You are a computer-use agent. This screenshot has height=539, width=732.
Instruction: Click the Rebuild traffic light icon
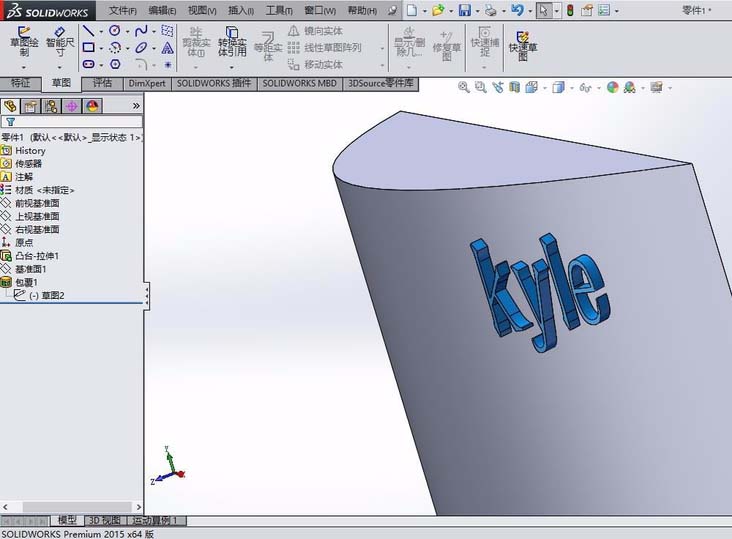click(x=570, y=10)
